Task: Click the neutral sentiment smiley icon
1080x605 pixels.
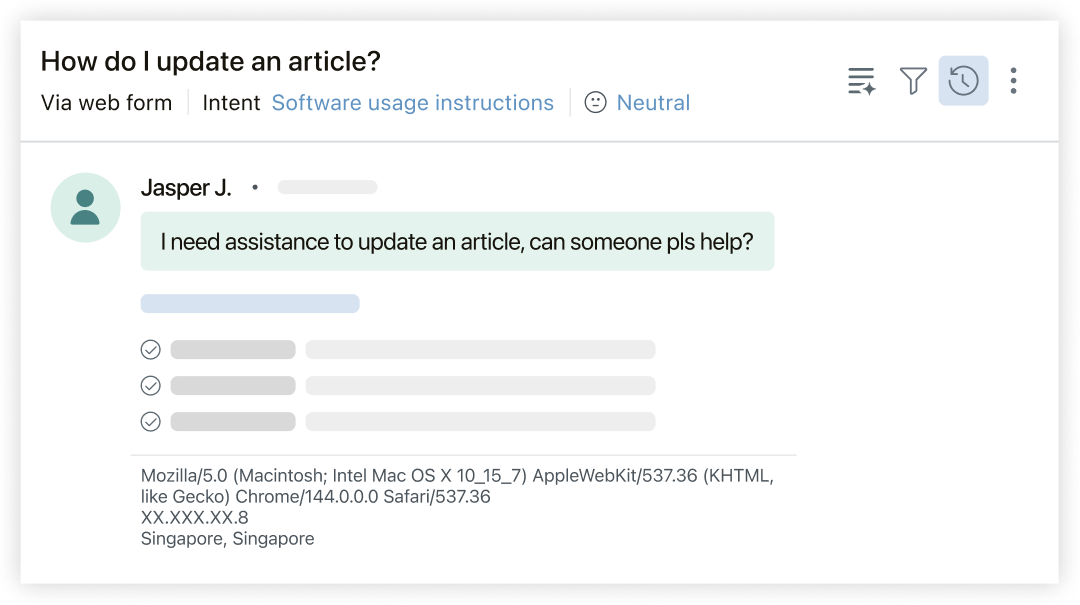Action: pyautogui.click(x=594, y=102)
